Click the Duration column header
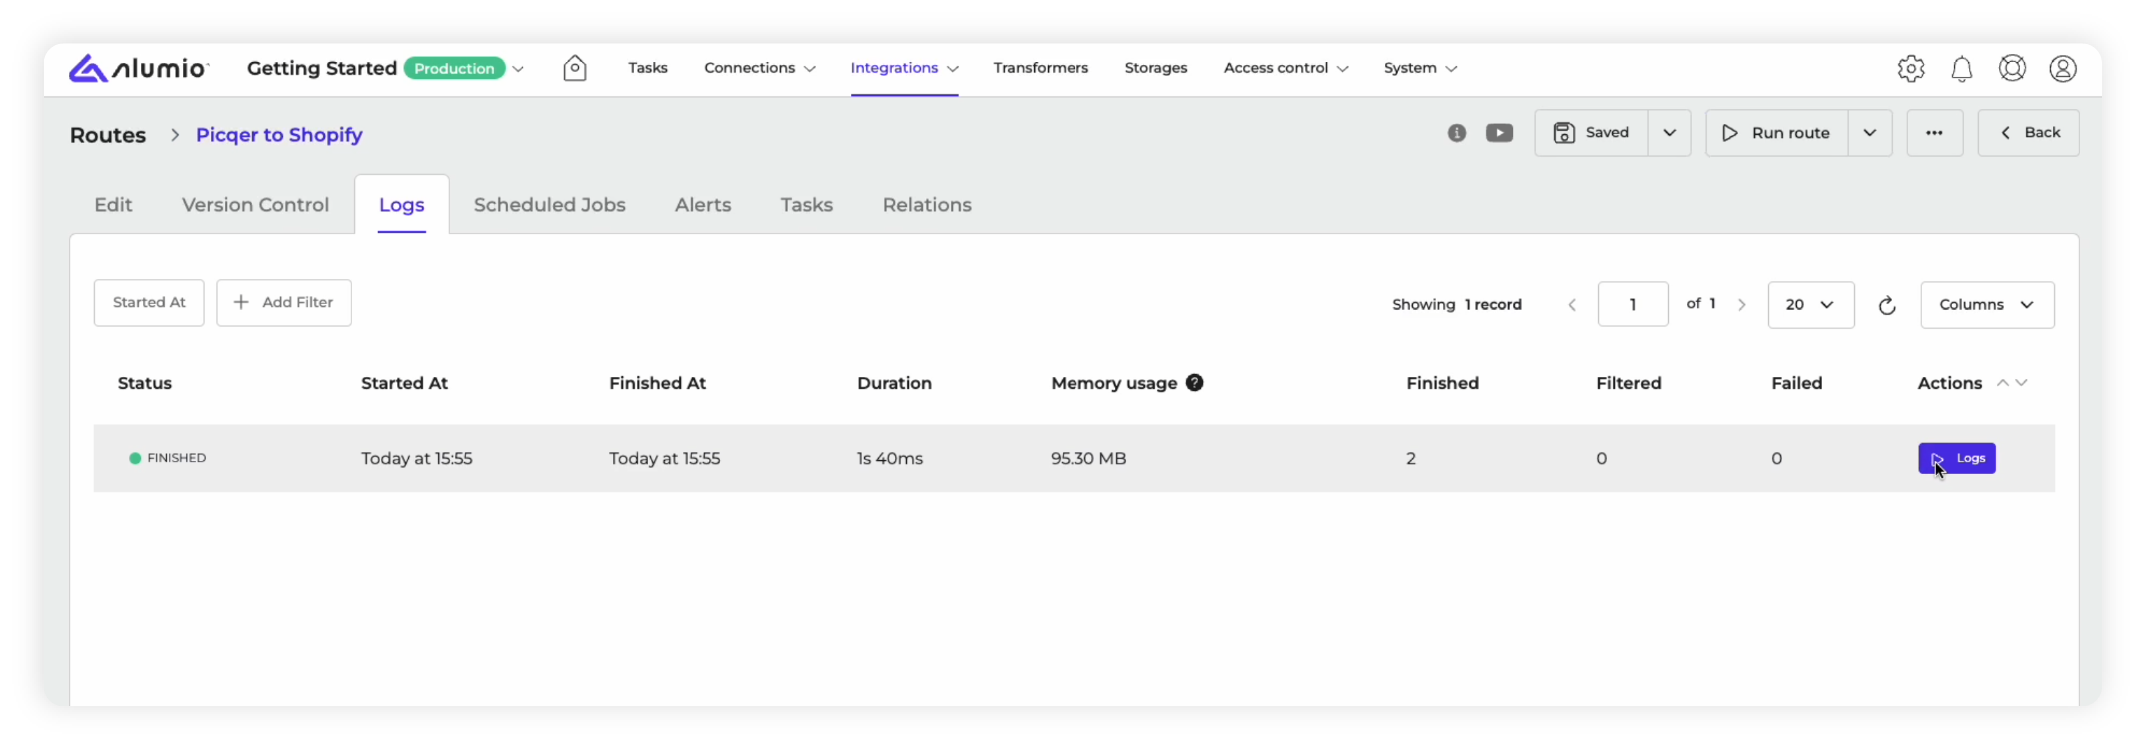Image resolution: width=2144 pixels, height=750 pixels. (x=894, y=383)
